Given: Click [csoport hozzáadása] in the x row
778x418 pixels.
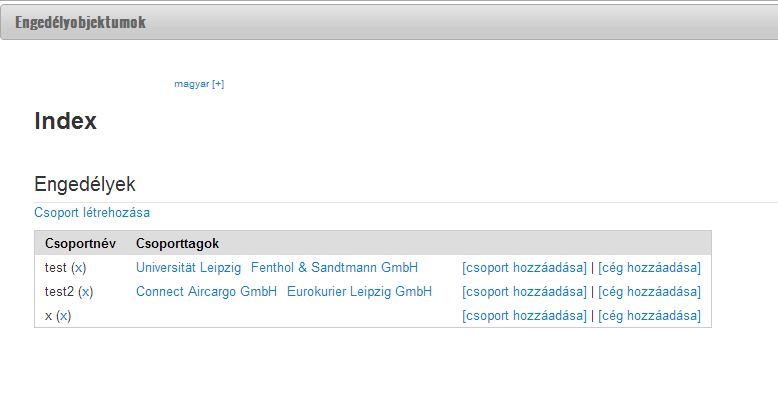Looking at the screenshot, I should pos(524,315).
